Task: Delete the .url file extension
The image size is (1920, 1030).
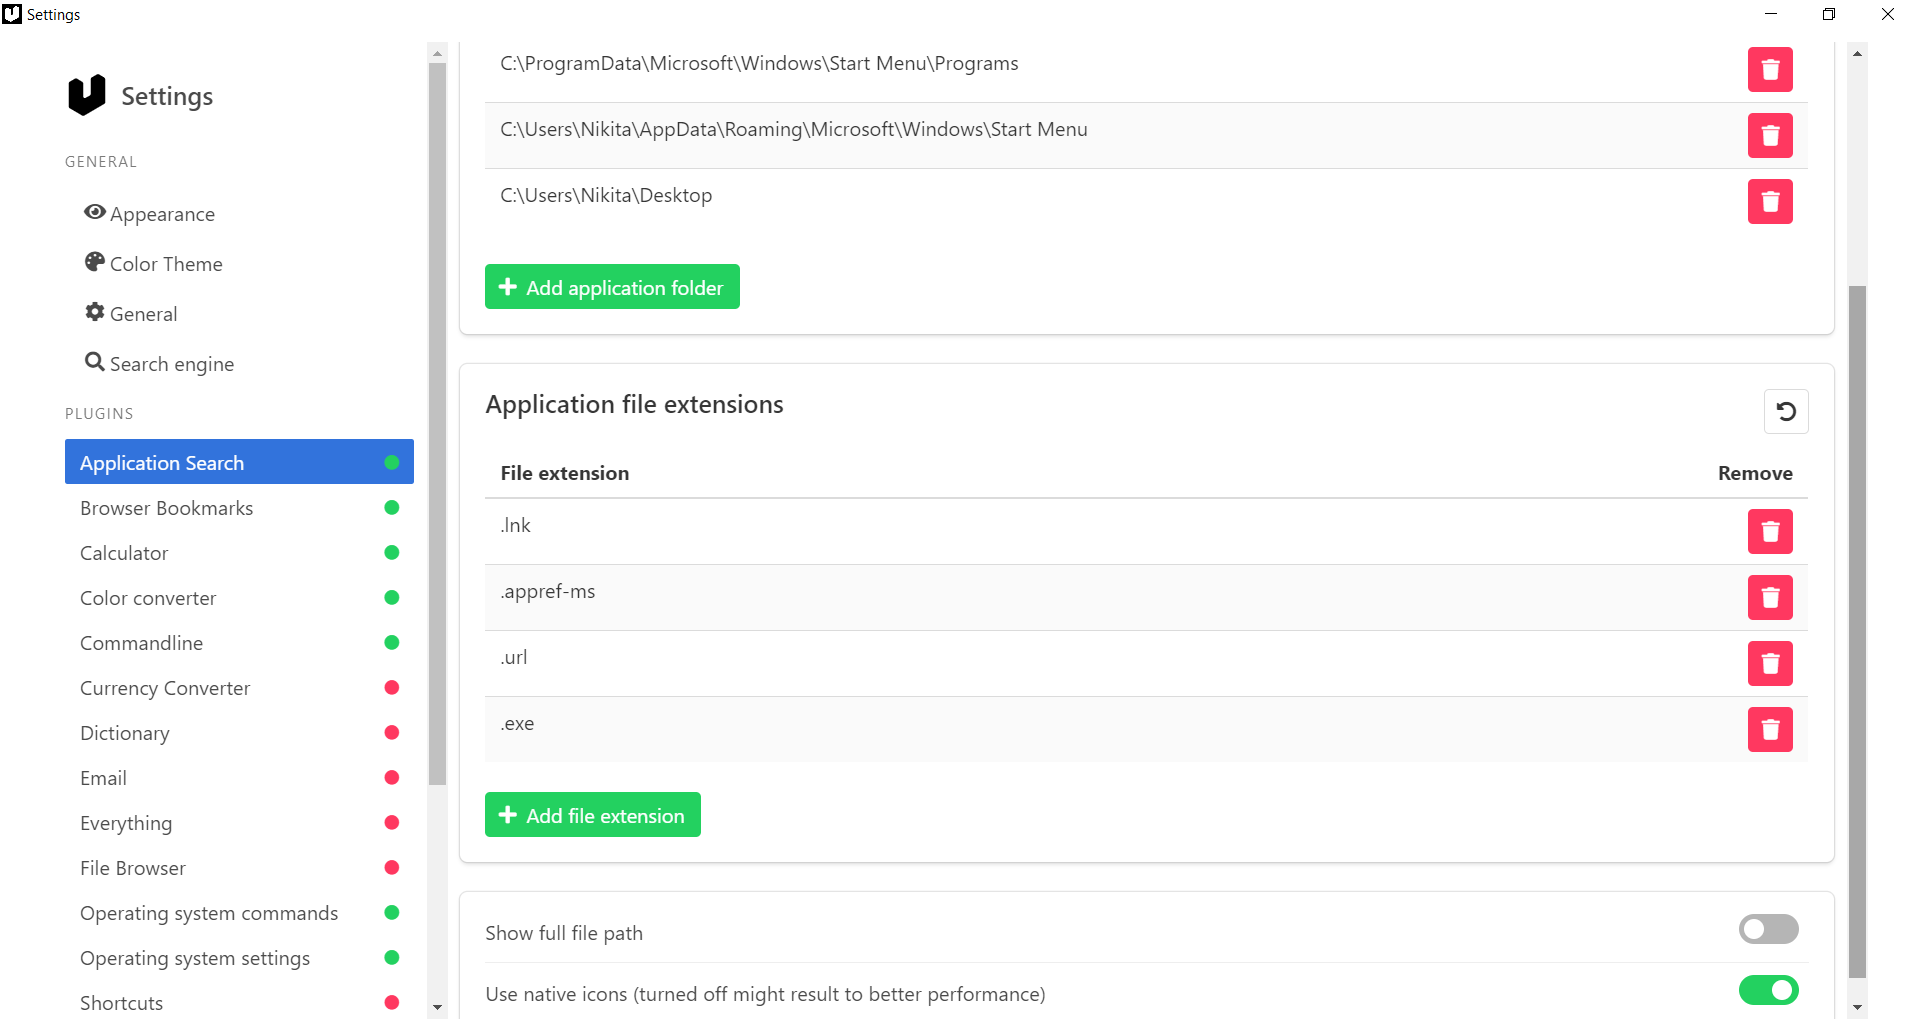Action: pyautogui.click(x=1770, y=664)
